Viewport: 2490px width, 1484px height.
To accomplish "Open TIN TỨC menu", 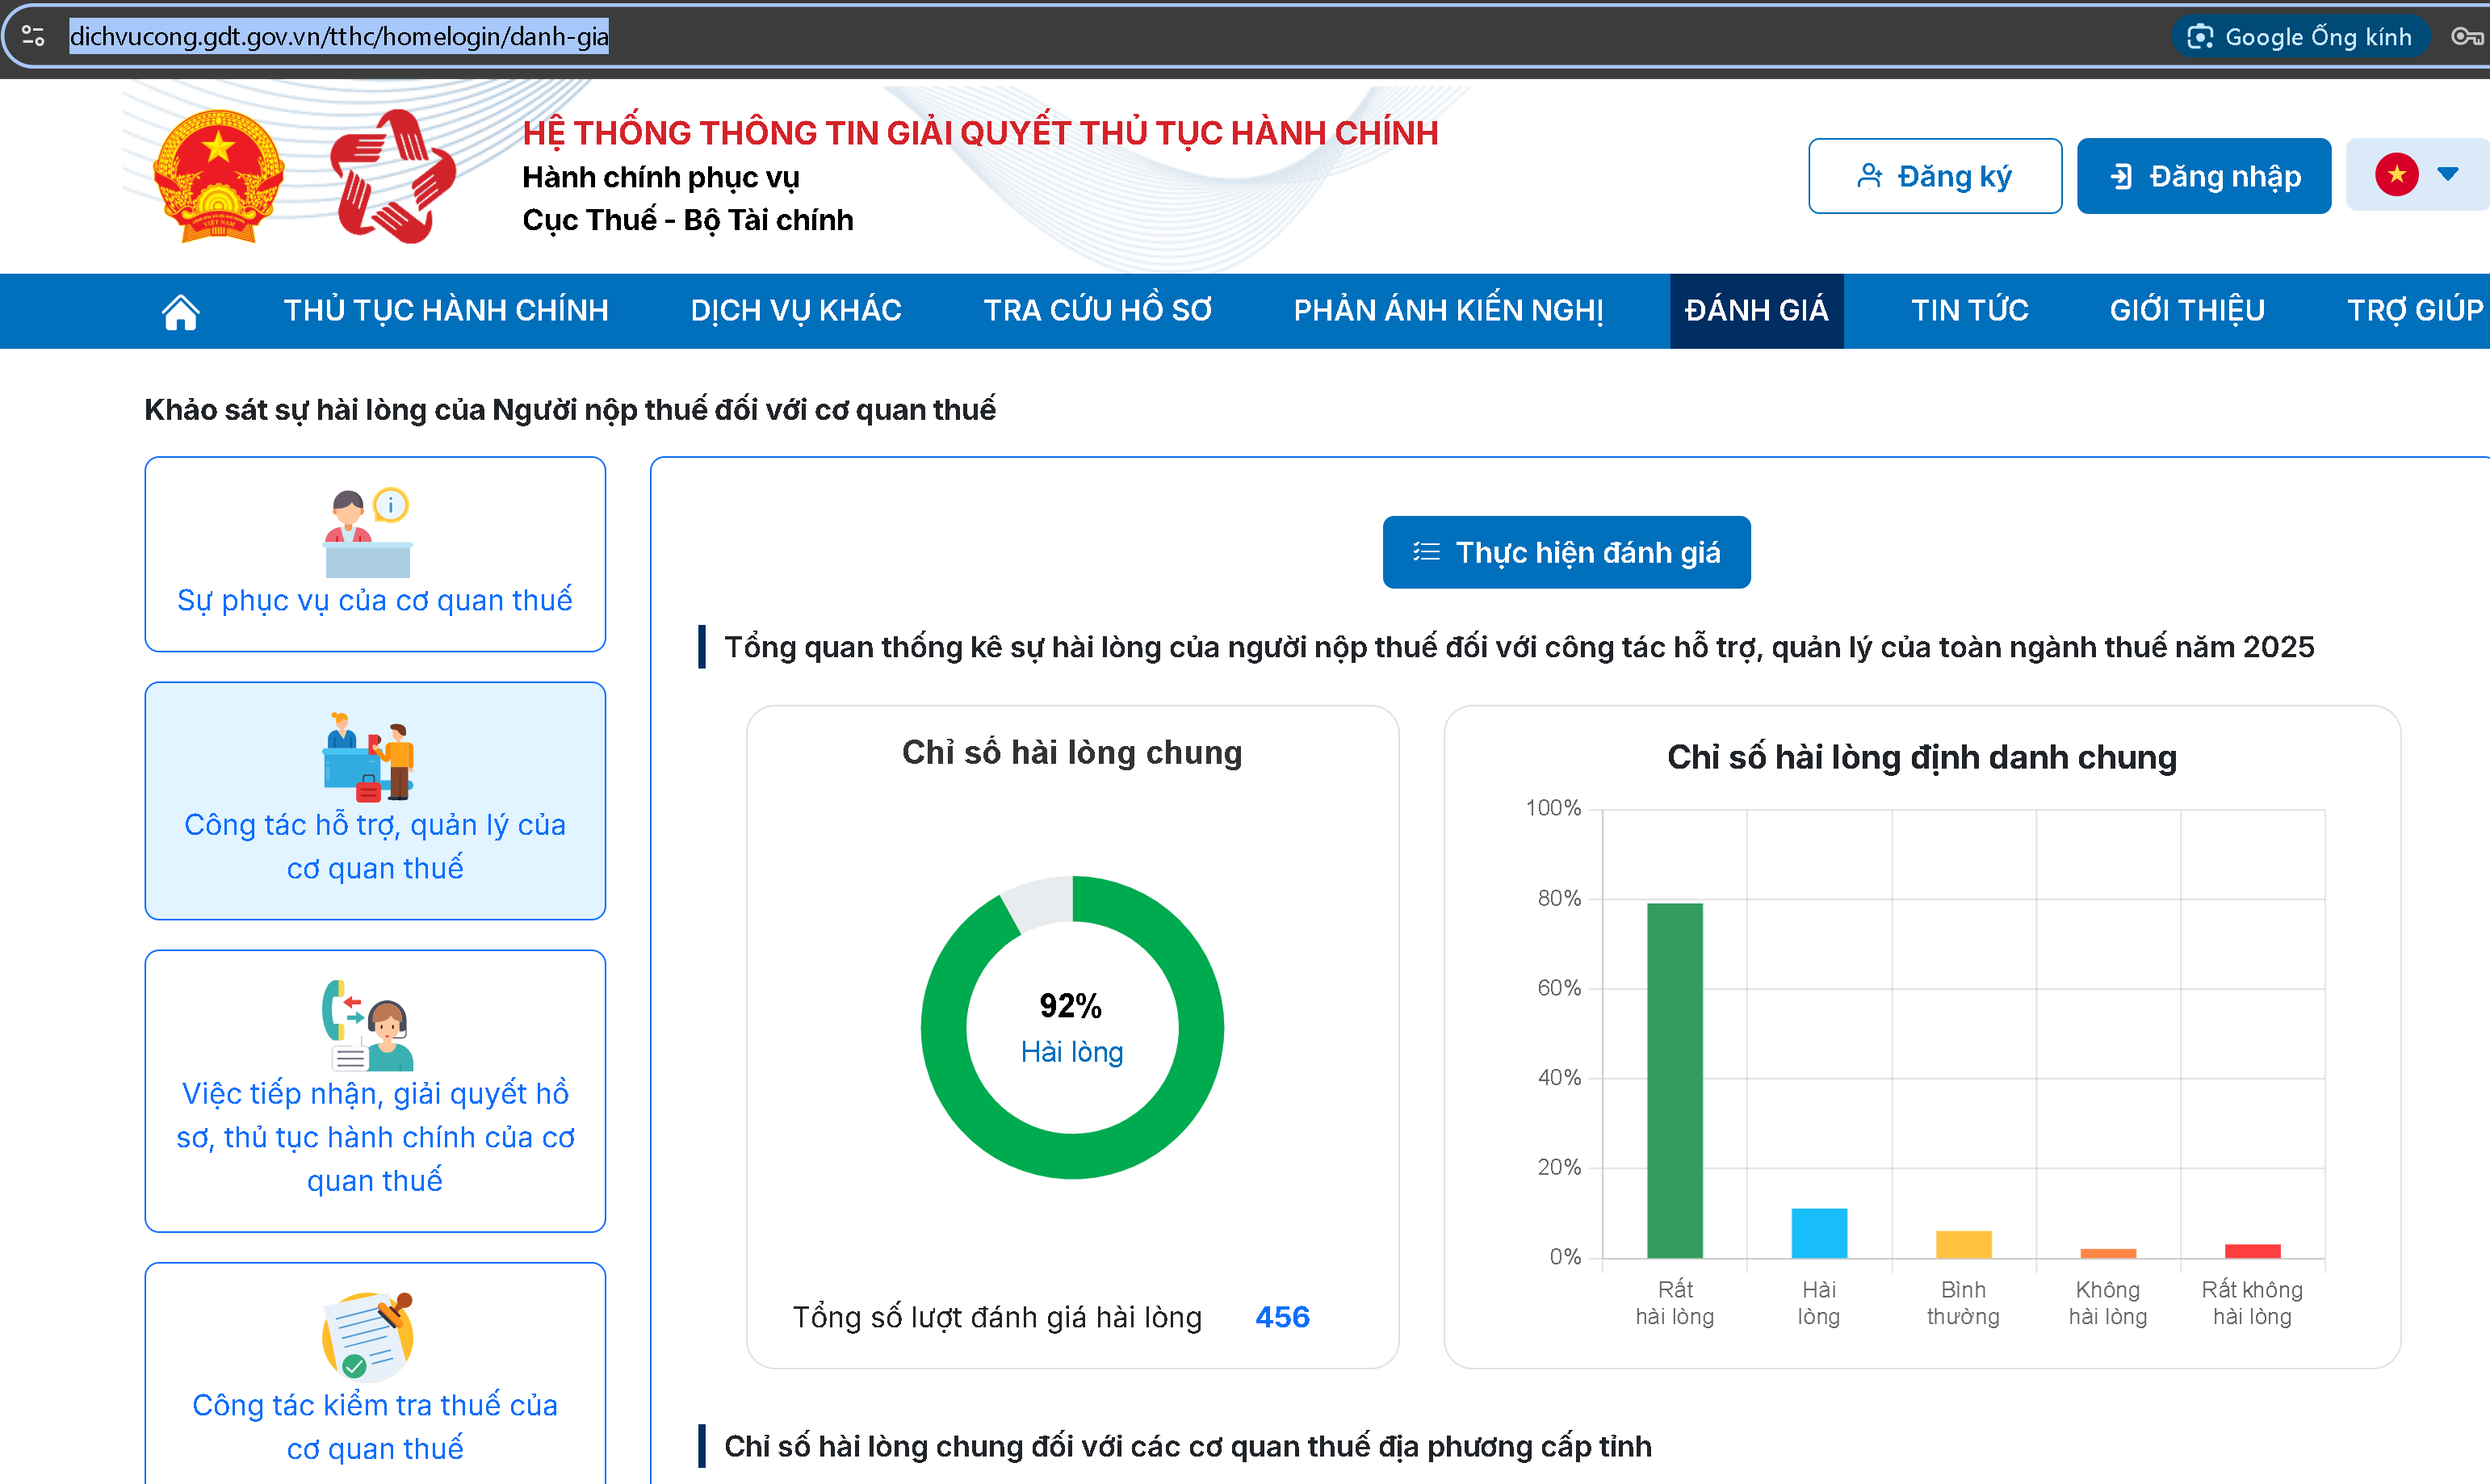I will (x=1969, y=311).
